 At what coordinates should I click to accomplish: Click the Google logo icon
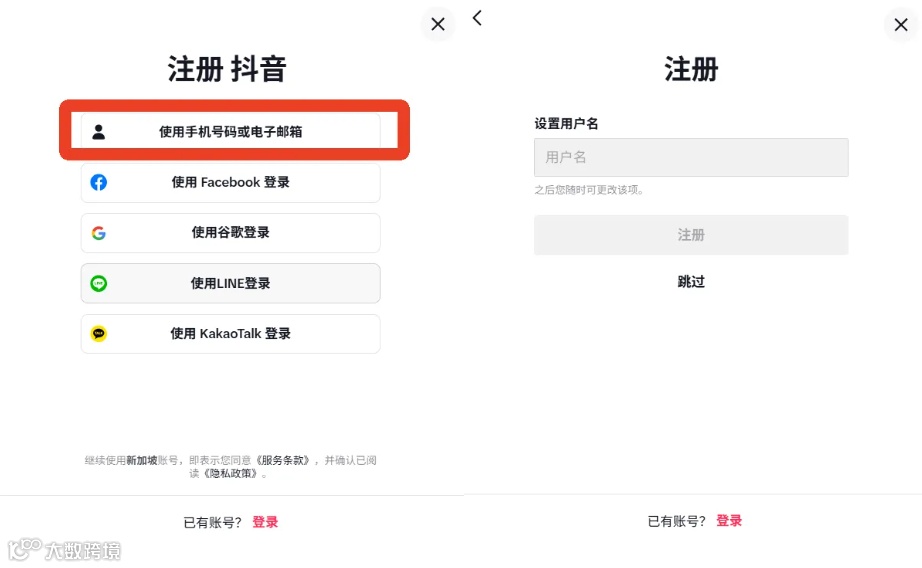(x=98, y=233)
